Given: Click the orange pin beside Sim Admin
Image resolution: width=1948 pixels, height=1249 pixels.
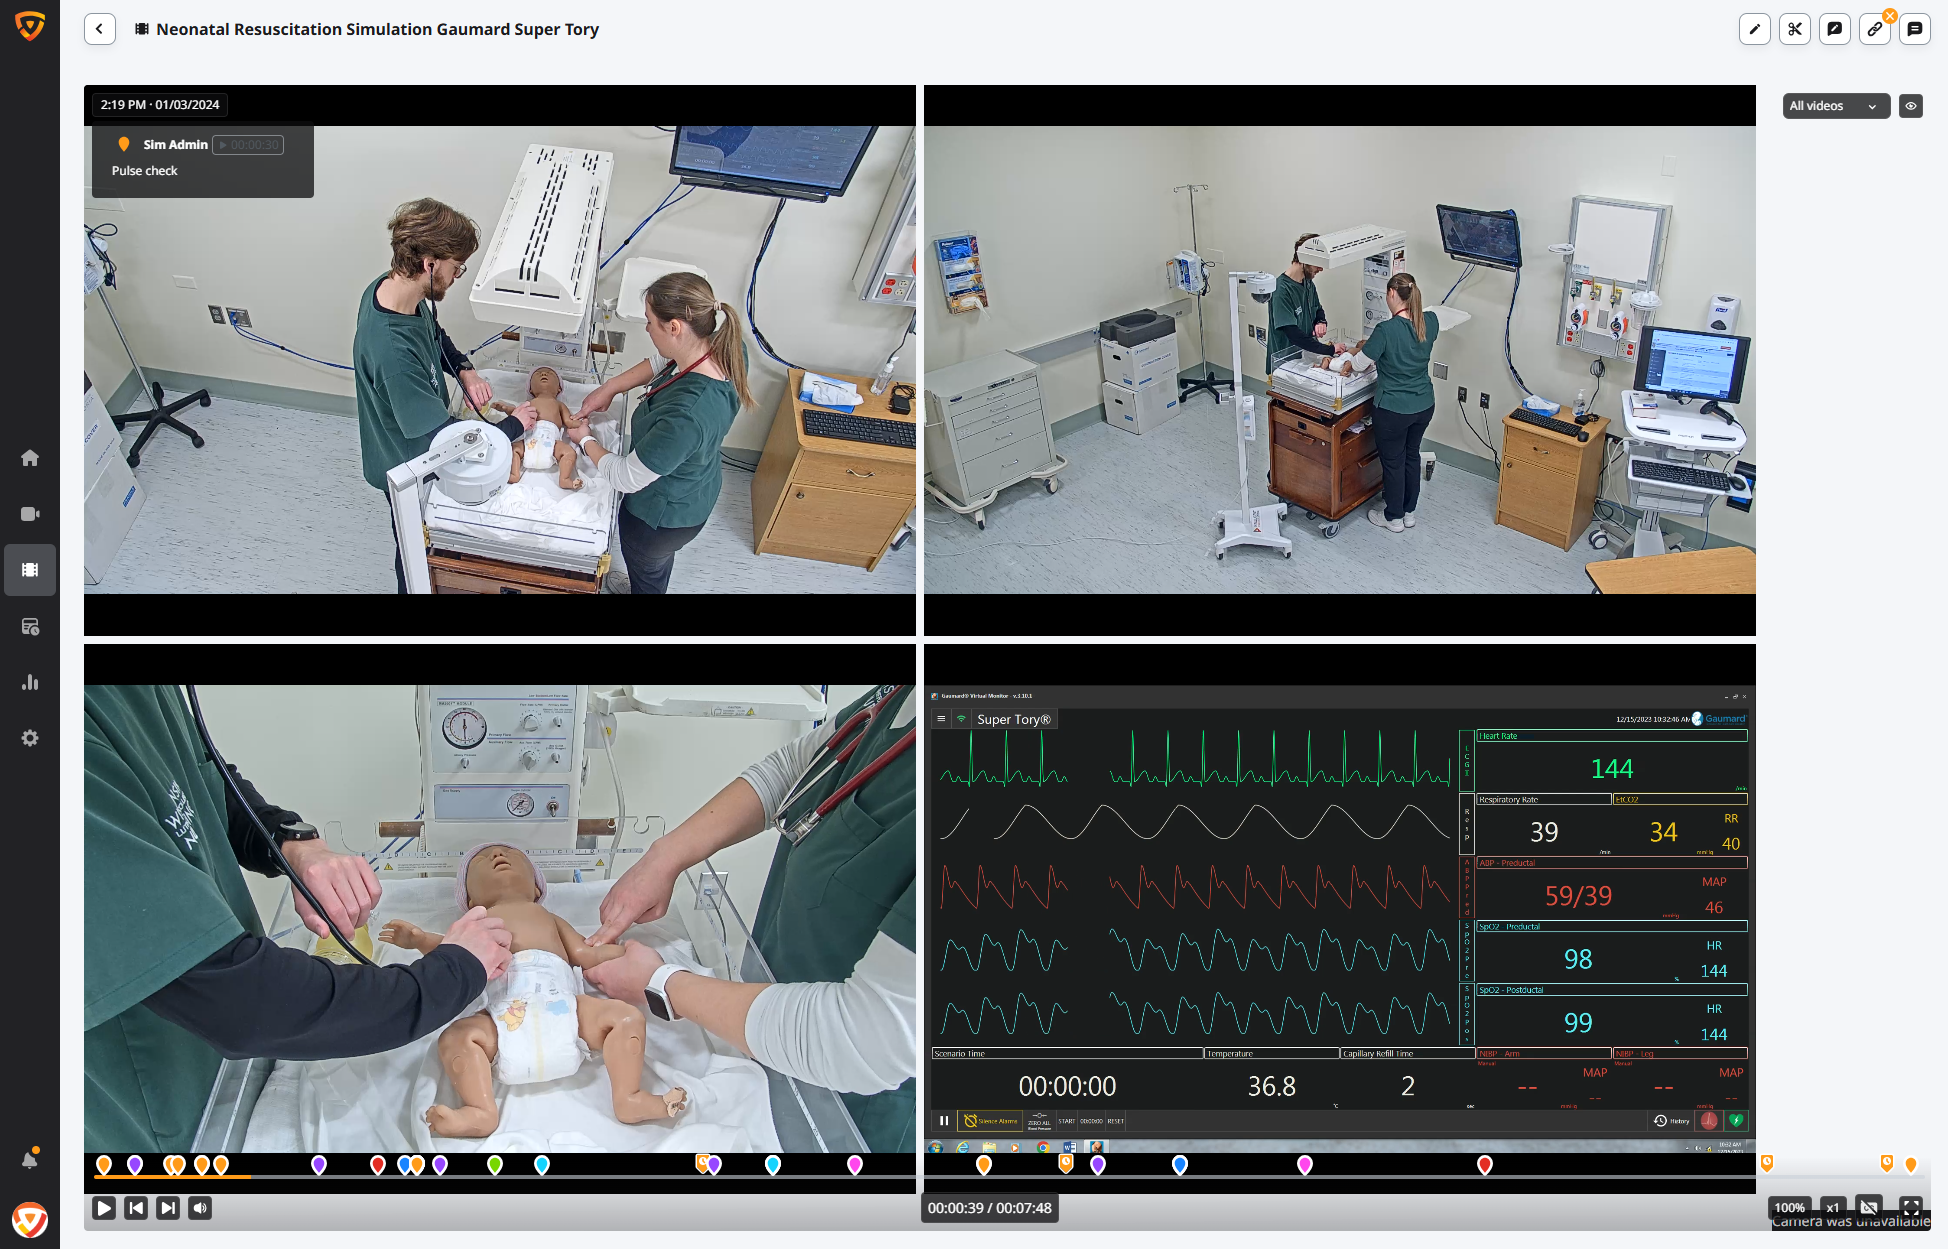Looking at the screenshot, I should tap(124, 144).
